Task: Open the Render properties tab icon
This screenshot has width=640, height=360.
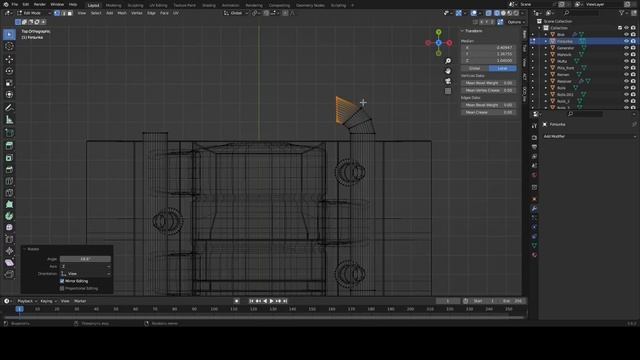Action: click(x=534, y=138)
